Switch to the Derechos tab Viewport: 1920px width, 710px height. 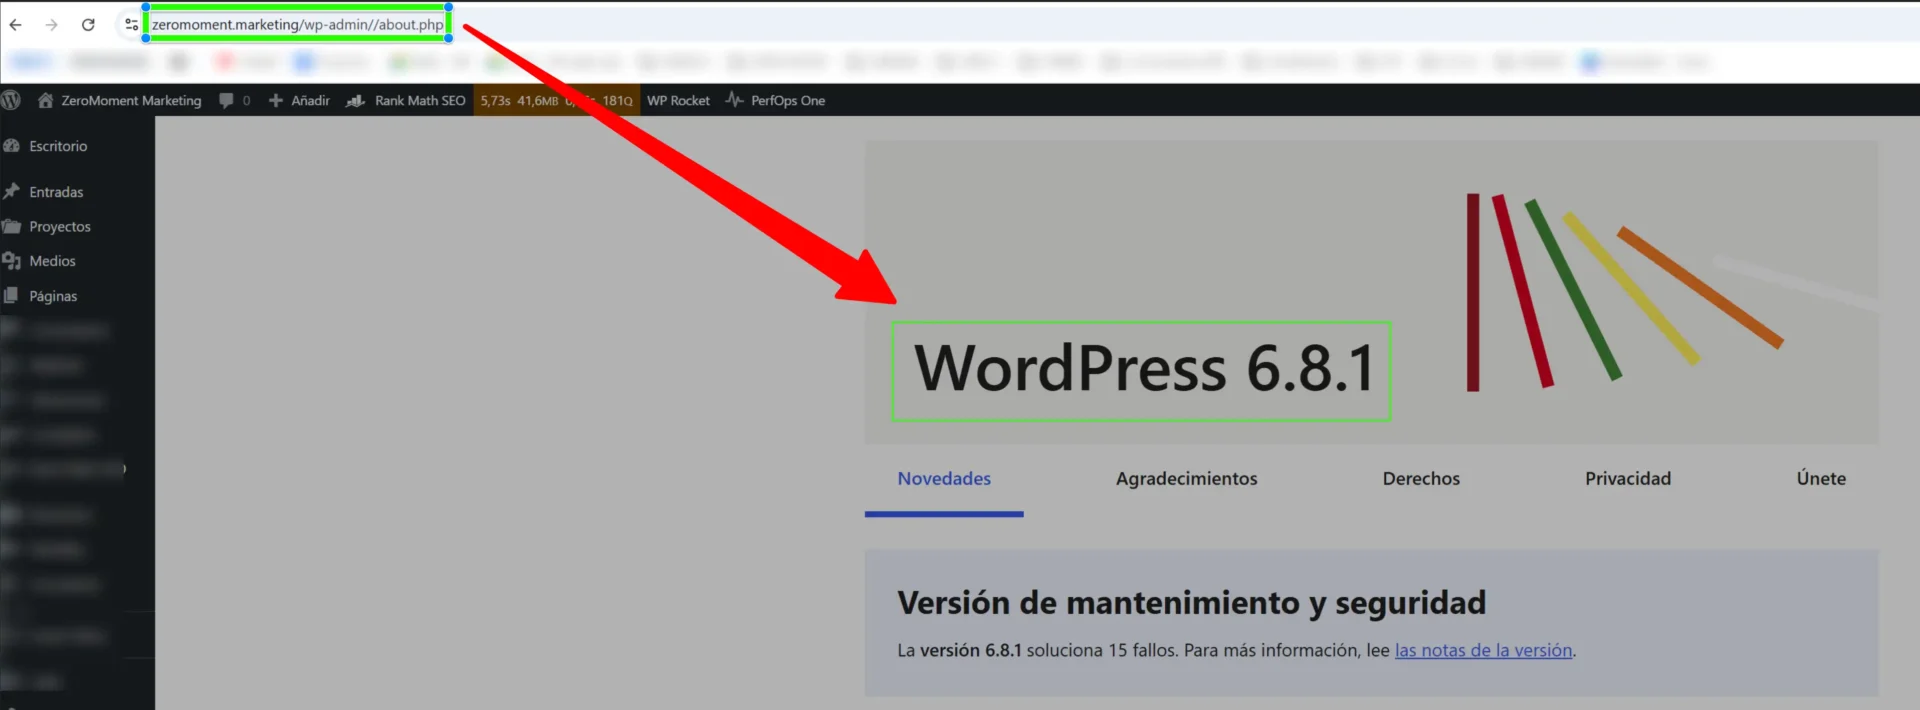[1421, 479]
